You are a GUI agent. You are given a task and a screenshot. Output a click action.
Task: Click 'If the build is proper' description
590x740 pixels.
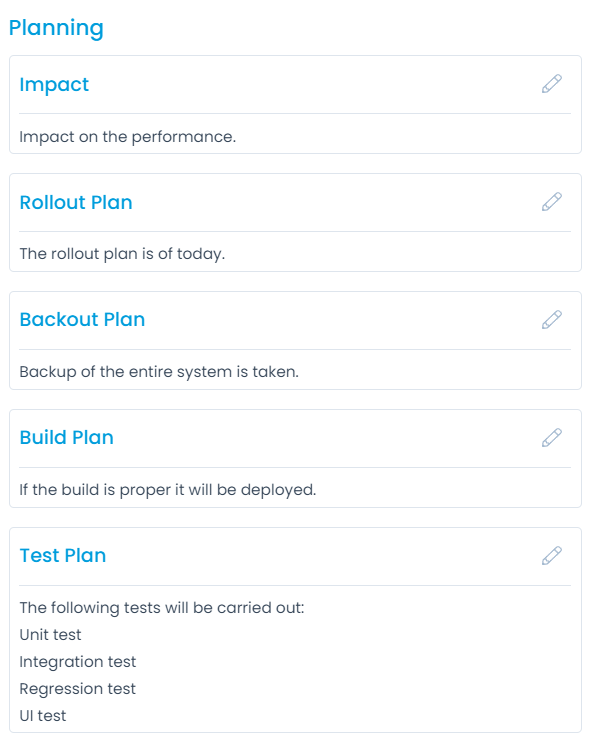click(168, 490)
